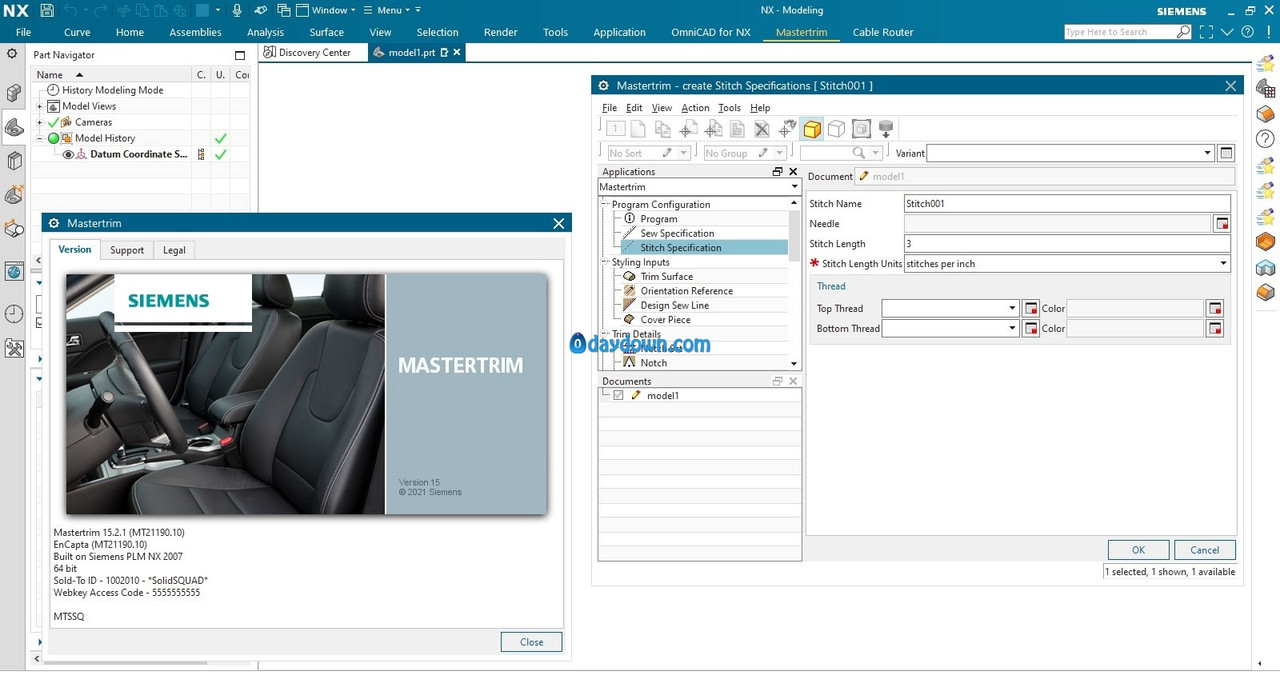
Task: Collapse Program Configuration tree group
Action: pyautogui.click(x=606, y=204)
